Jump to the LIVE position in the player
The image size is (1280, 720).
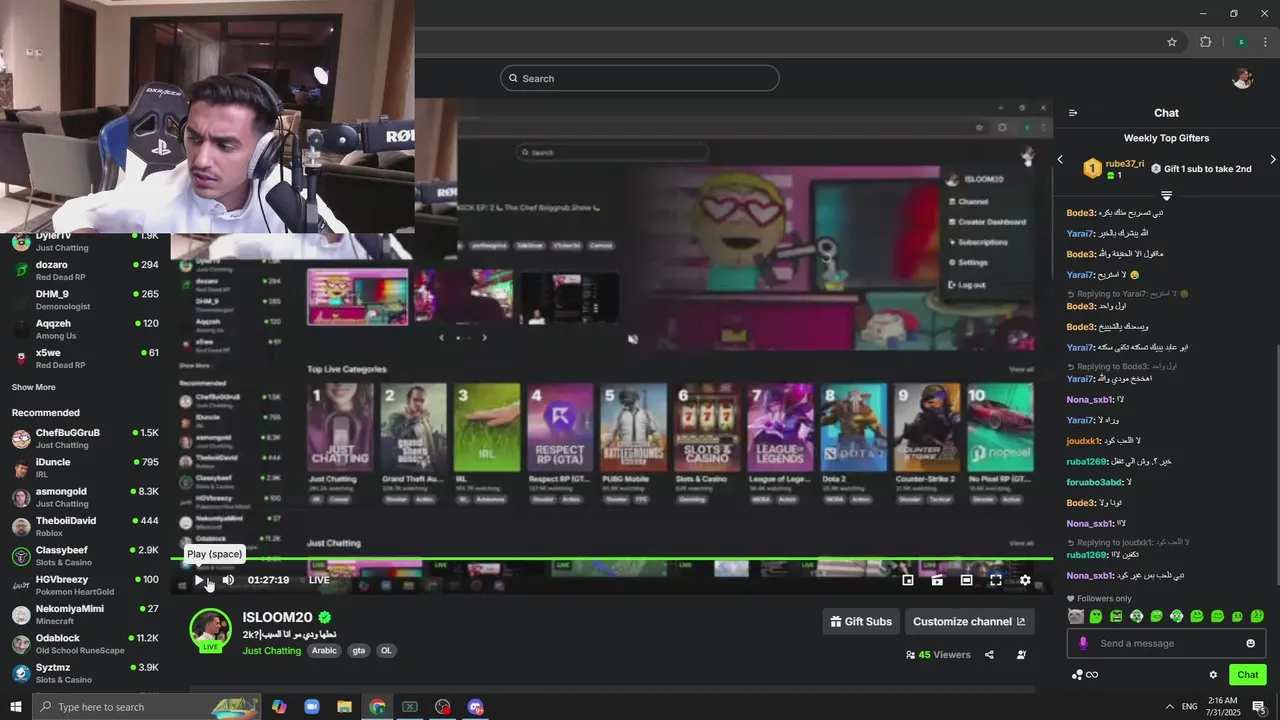(x=319, y=580)
